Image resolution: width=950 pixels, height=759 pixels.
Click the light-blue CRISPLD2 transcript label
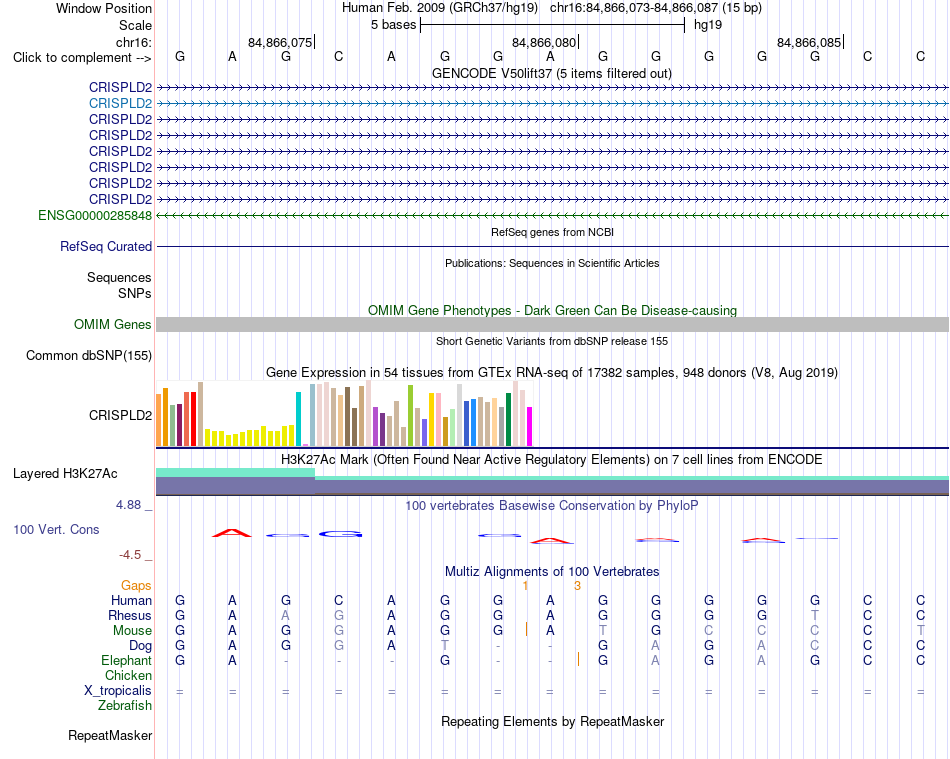coord(120,103)
